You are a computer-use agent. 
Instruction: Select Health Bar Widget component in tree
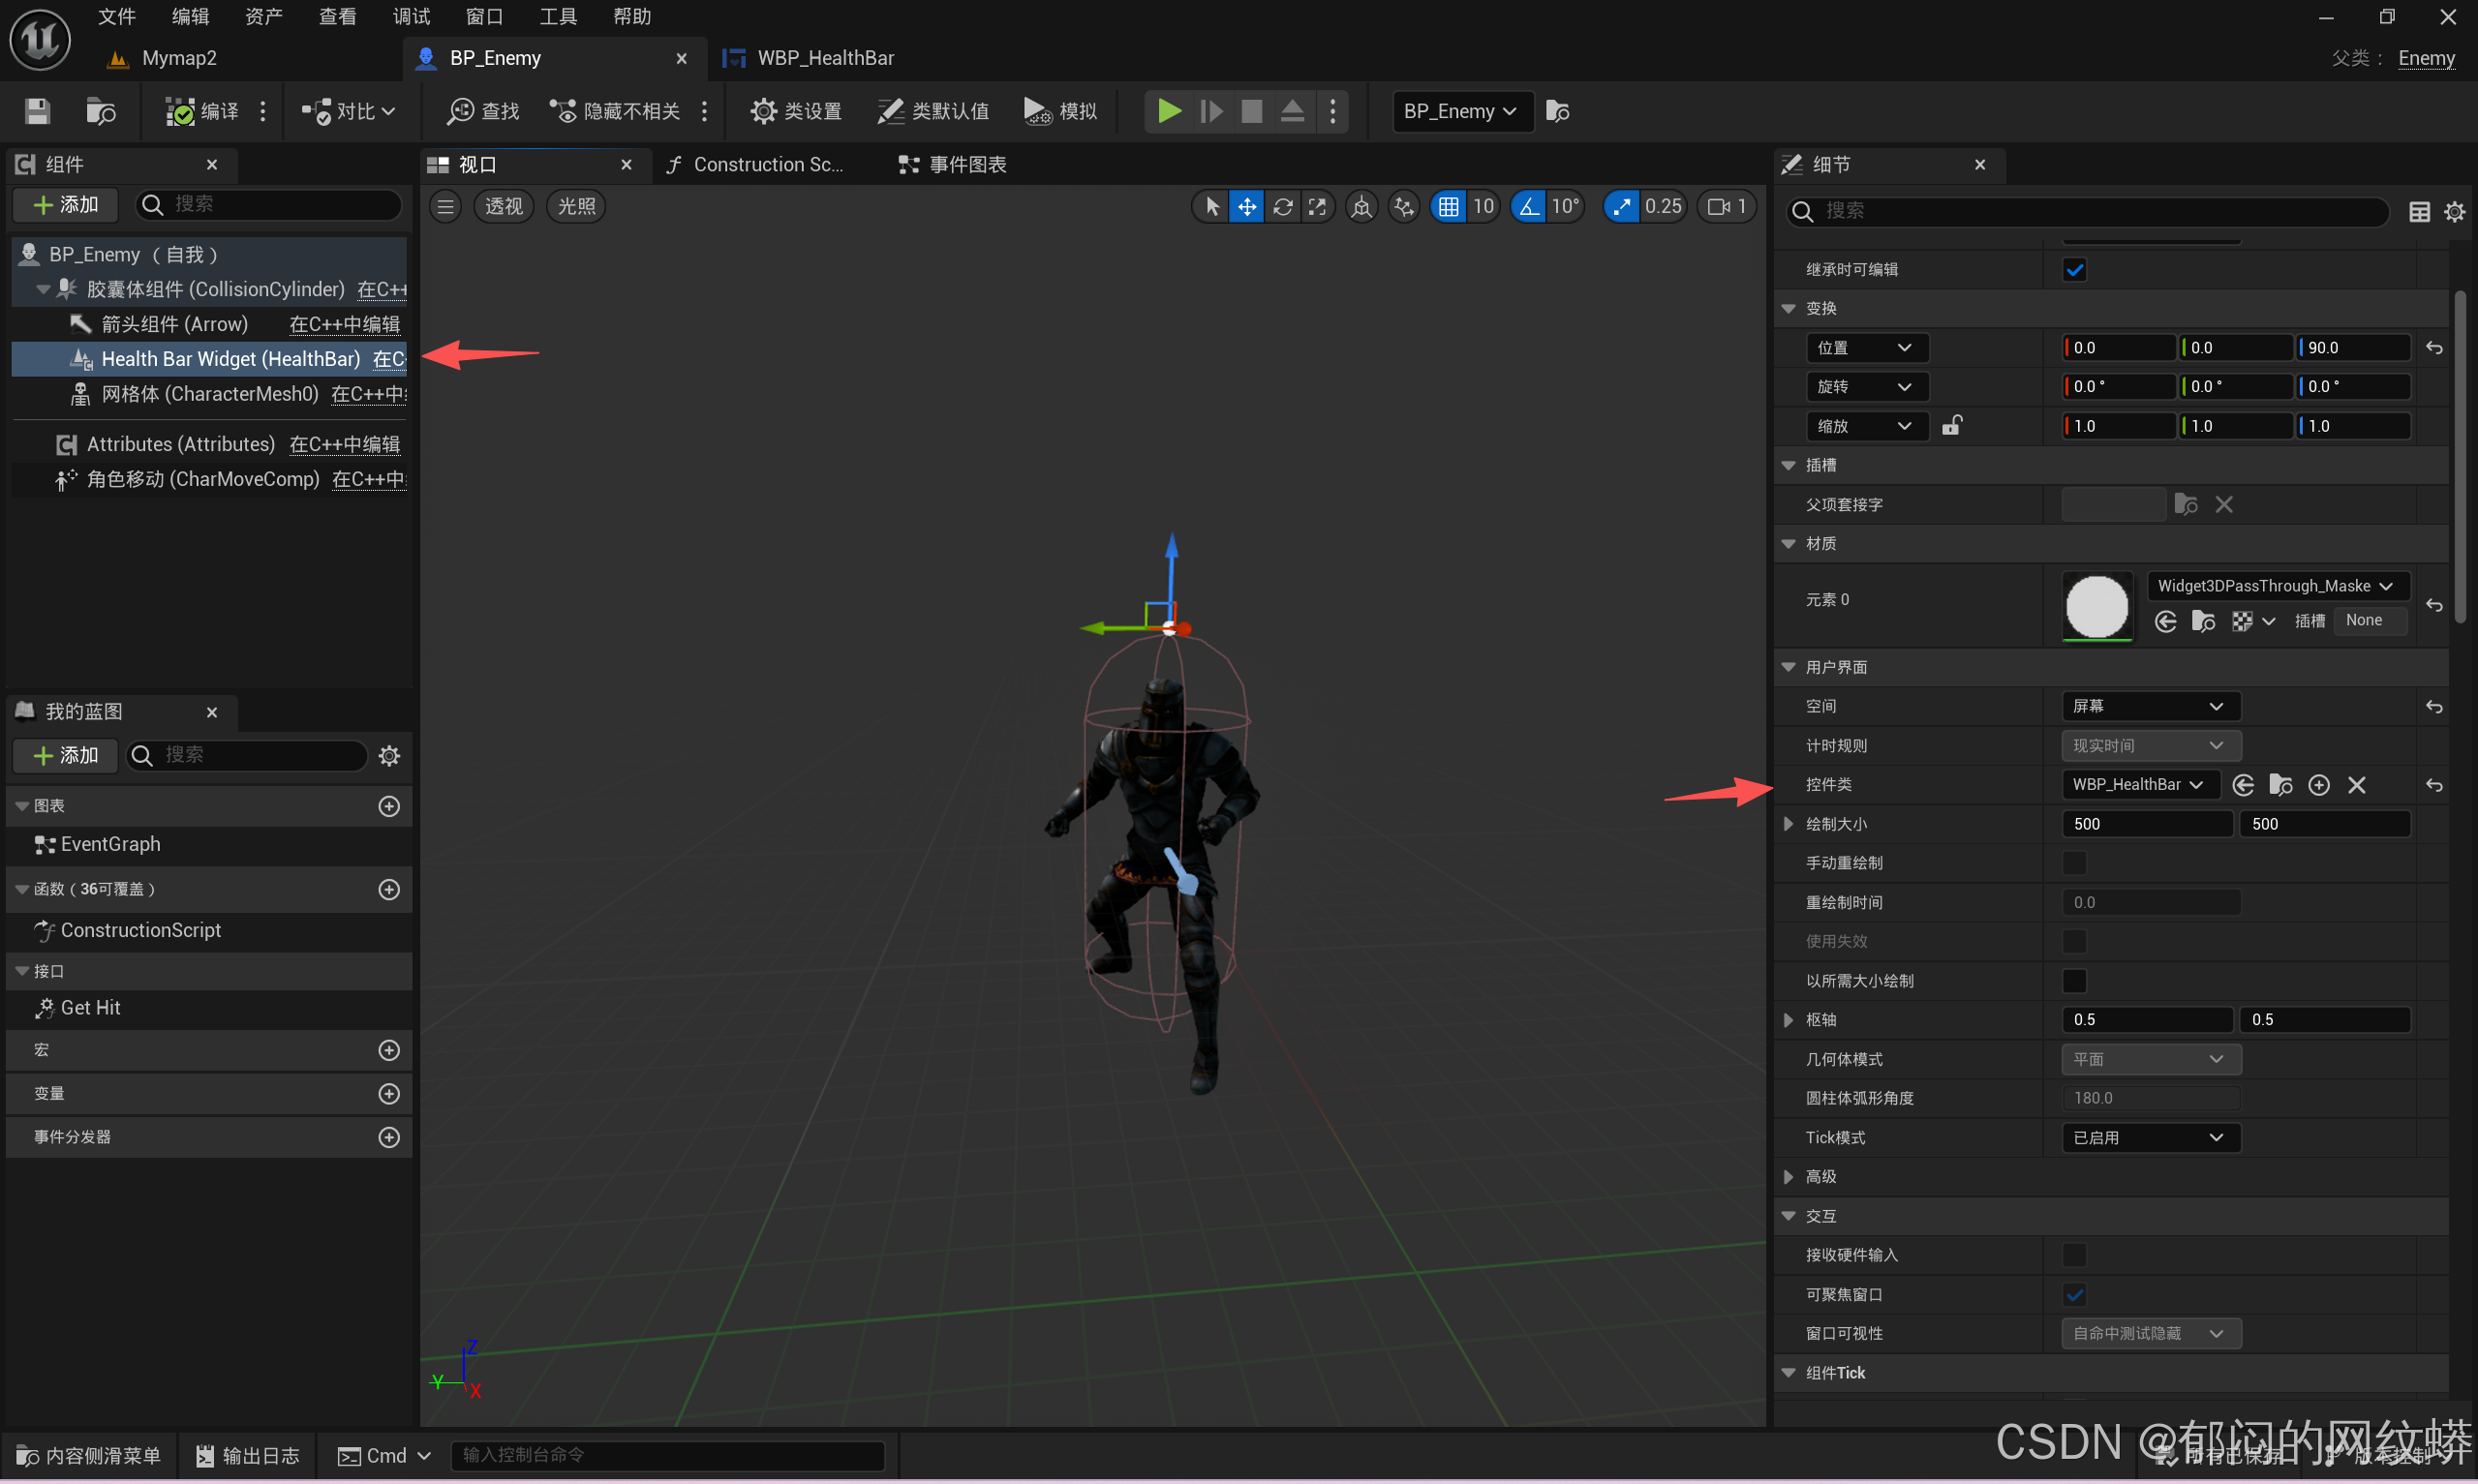click(230, 359)
